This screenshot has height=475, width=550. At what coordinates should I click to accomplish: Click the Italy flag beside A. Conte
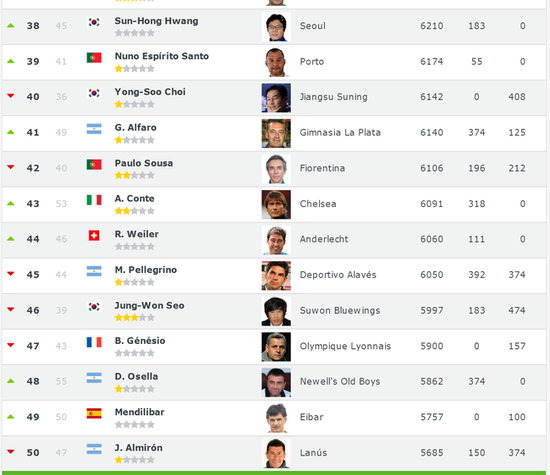[x=94, y=200]
